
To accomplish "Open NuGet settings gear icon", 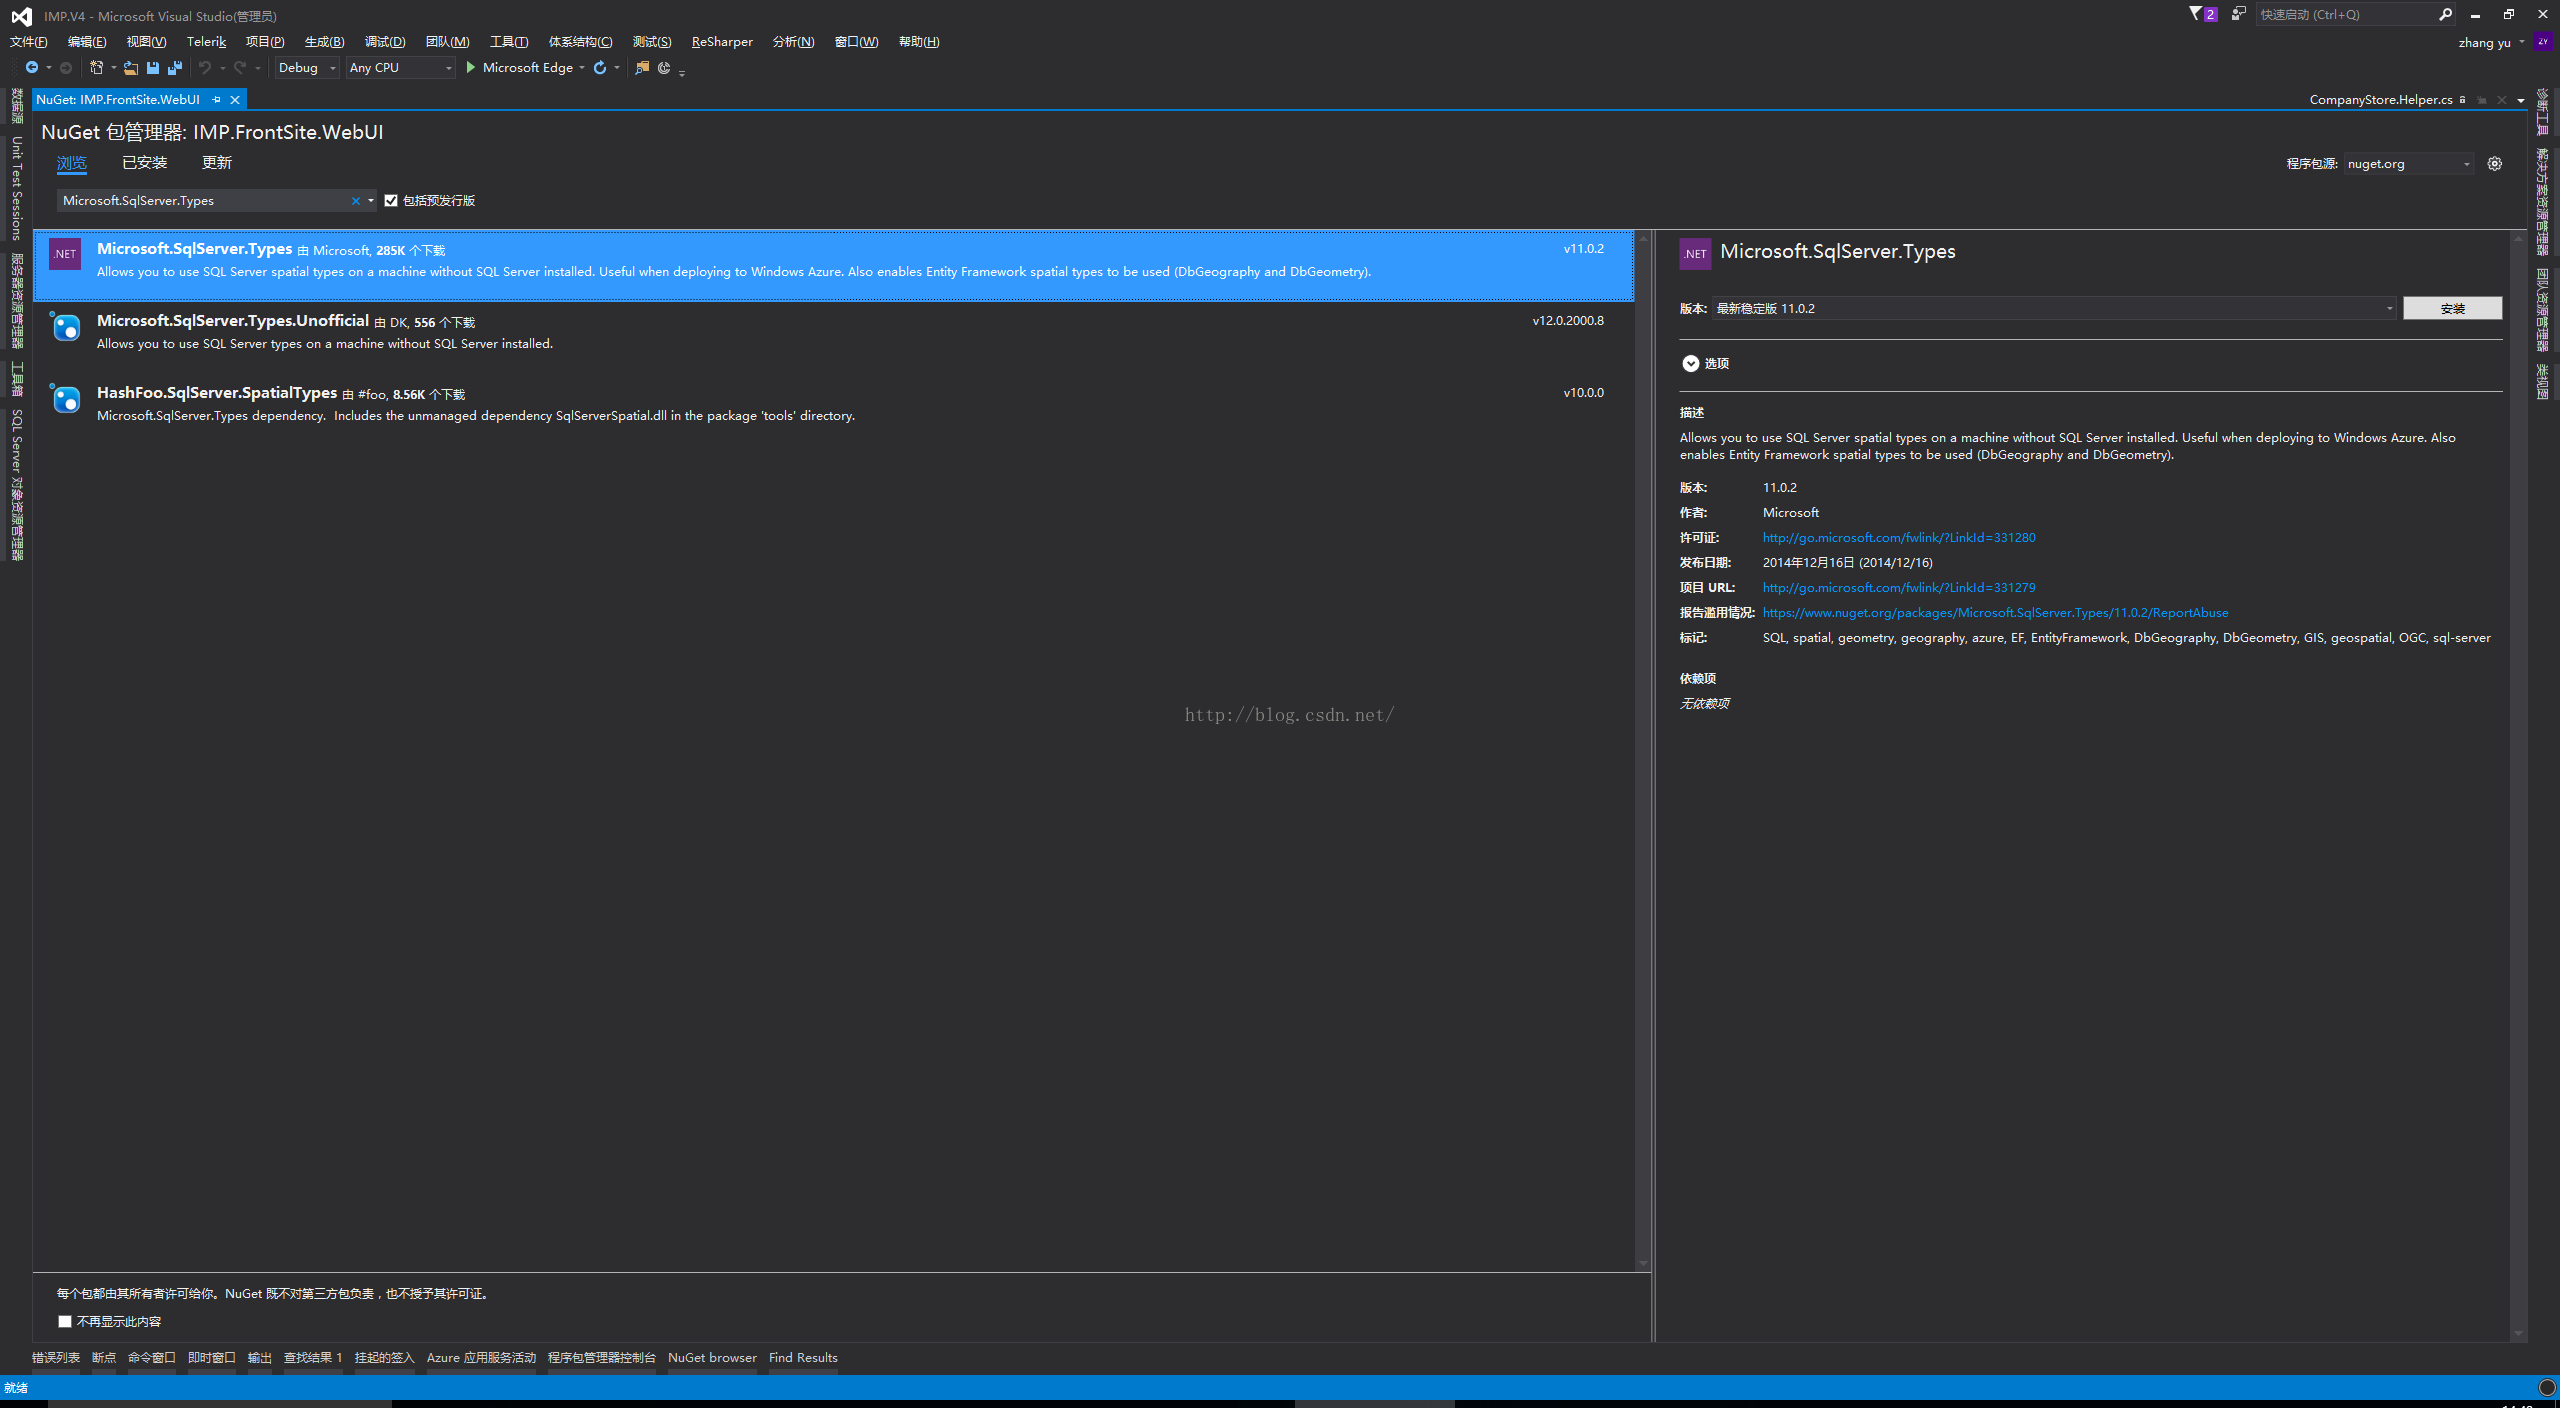I will (2495, 164).
